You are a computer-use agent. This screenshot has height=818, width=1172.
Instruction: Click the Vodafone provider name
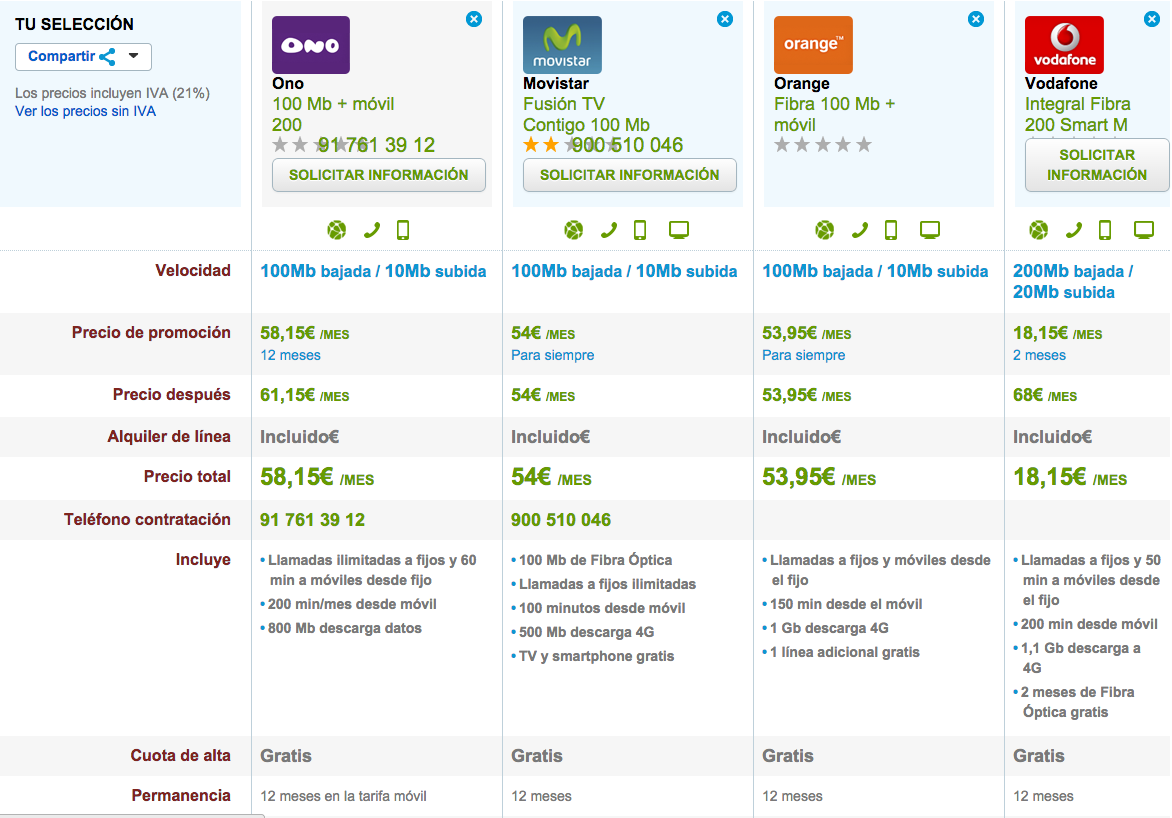tap(1061, 84)
